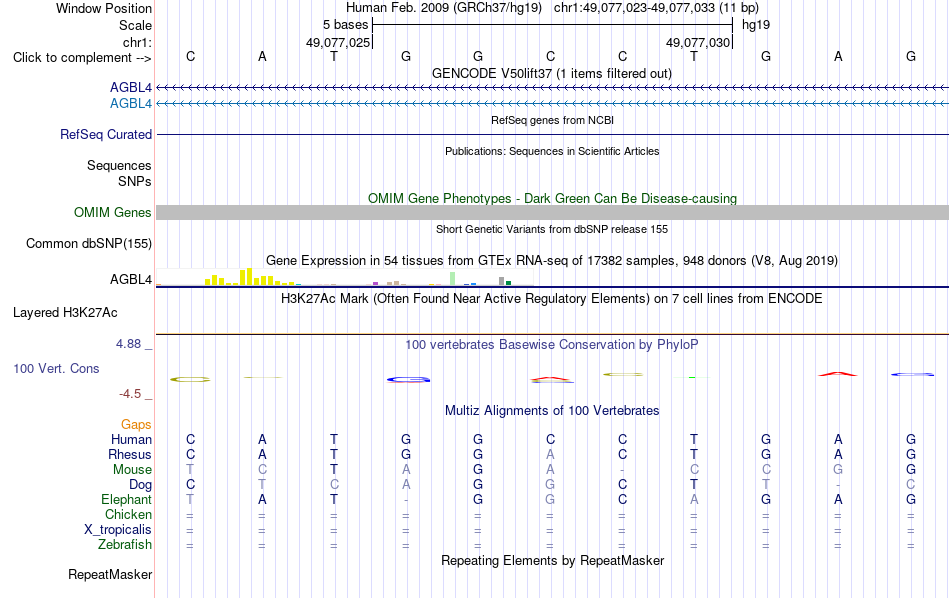
Task: Click the GTEx AGBL4 expression bar chart
Action: click(x=345, y=278)
